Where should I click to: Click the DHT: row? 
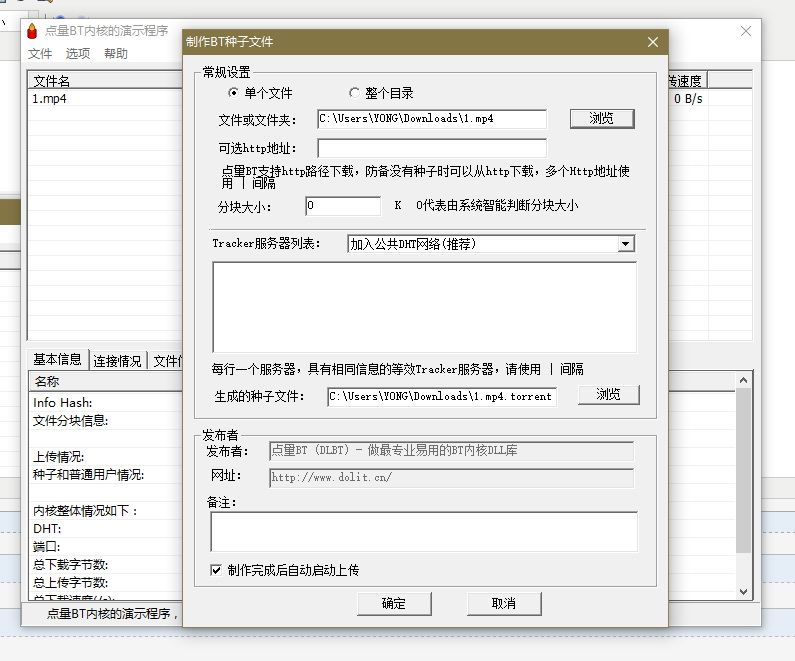[x=105, y=529]
